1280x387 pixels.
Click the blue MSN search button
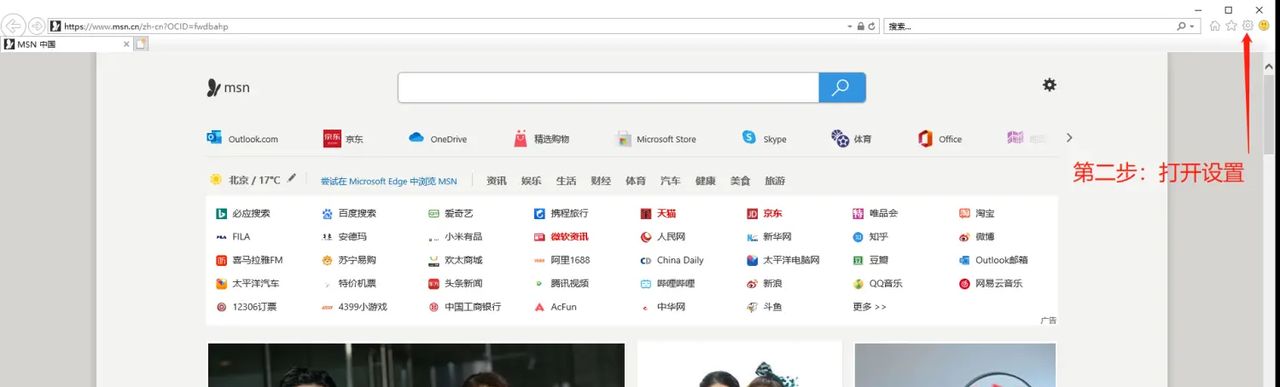842,87
